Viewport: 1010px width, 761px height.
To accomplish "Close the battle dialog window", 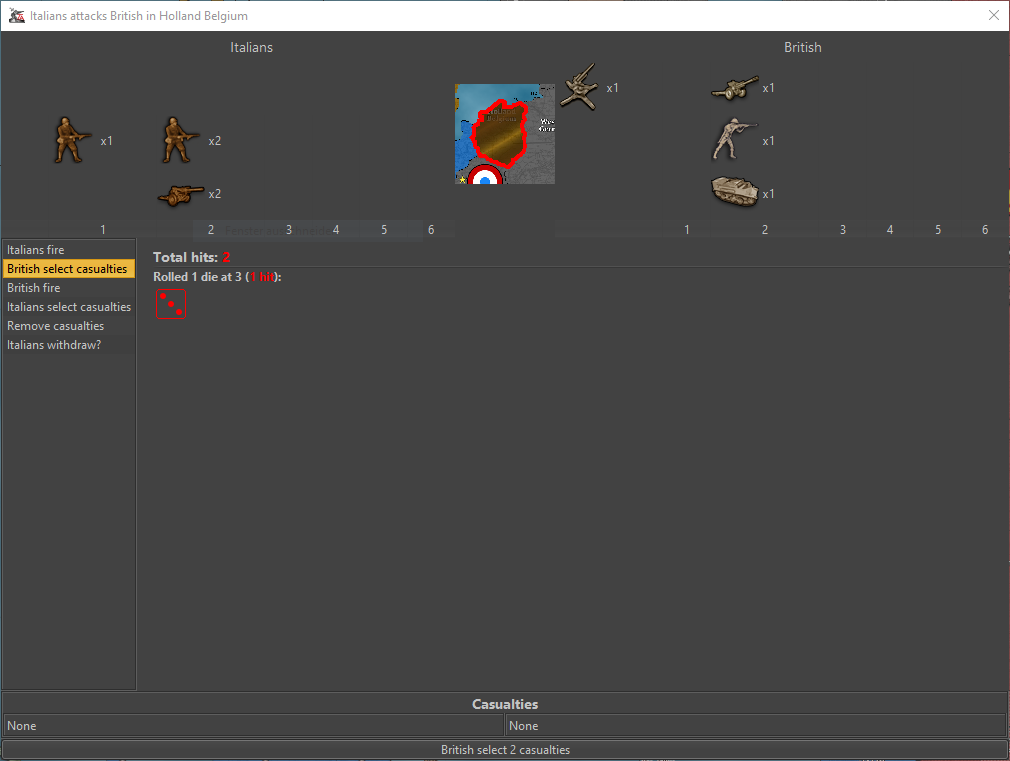I will point(993,15).
